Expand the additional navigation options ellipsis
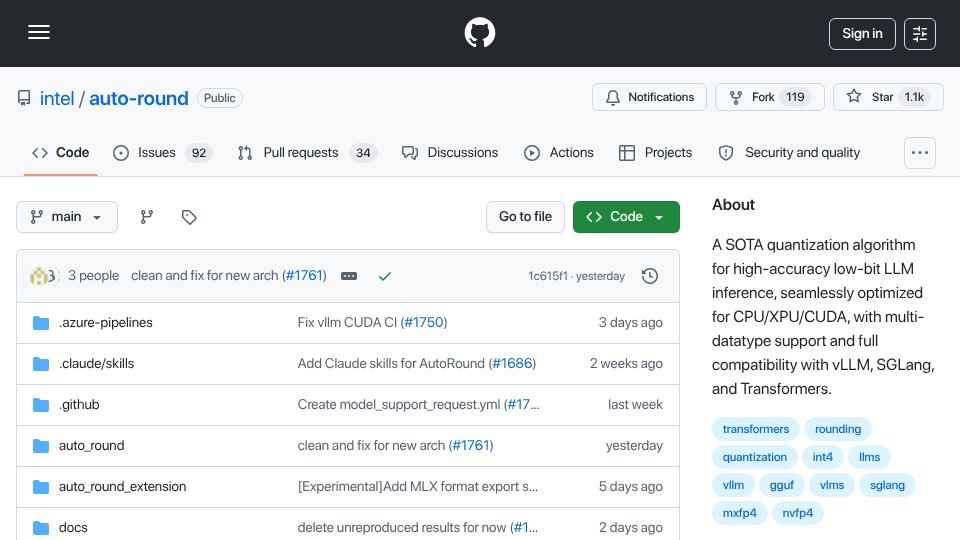 920,153
